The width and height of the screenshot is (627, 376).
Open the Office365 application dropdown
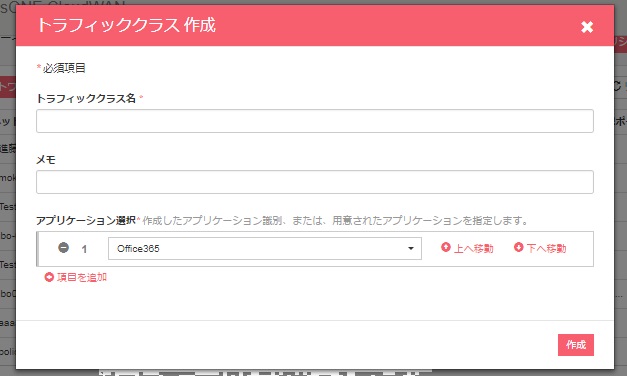pyautogui.click(x=265, y=248)
